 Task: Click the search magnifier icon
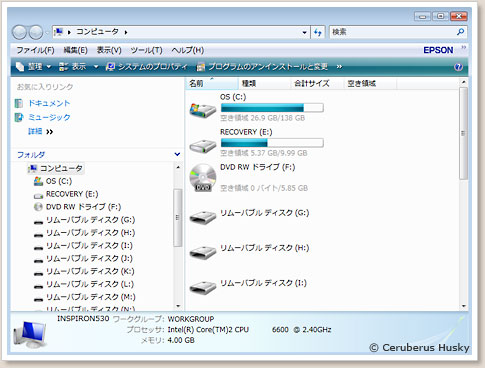[460, 32]
